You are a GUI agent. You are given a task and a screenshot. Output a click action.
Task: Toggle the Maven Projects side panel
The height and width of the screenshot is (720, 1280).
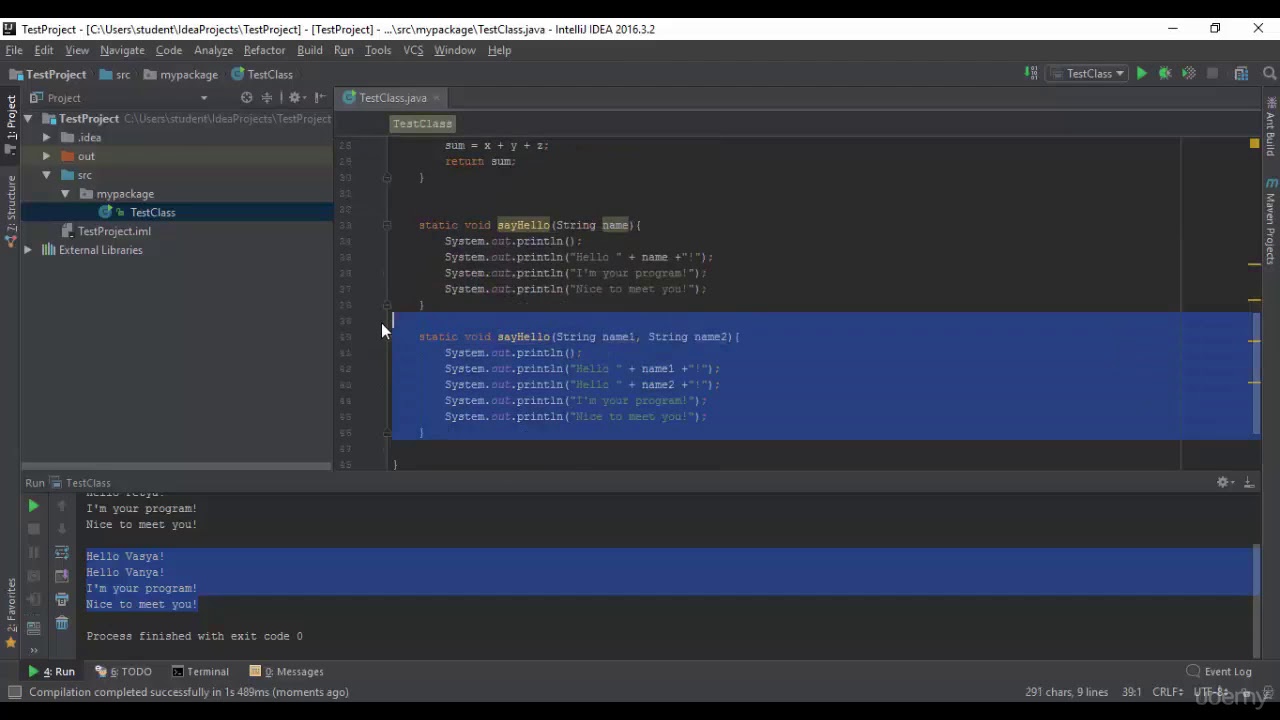[1271, 220]
